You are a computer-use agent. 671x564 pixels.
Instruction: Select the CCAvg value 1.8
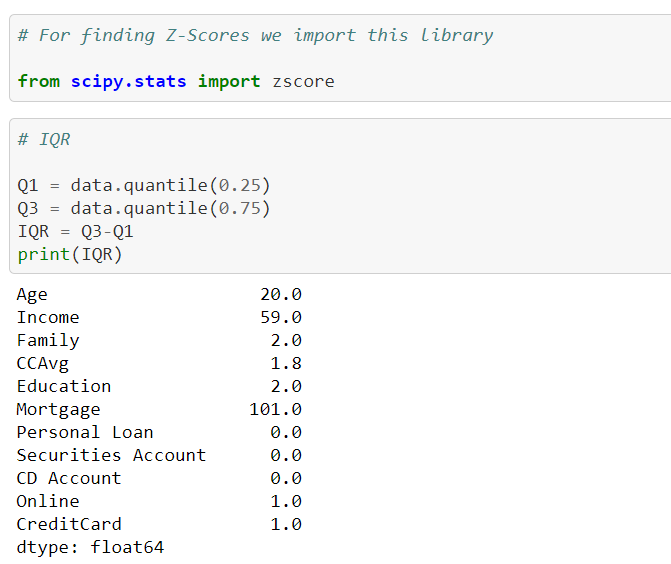[x=286, y=364]
